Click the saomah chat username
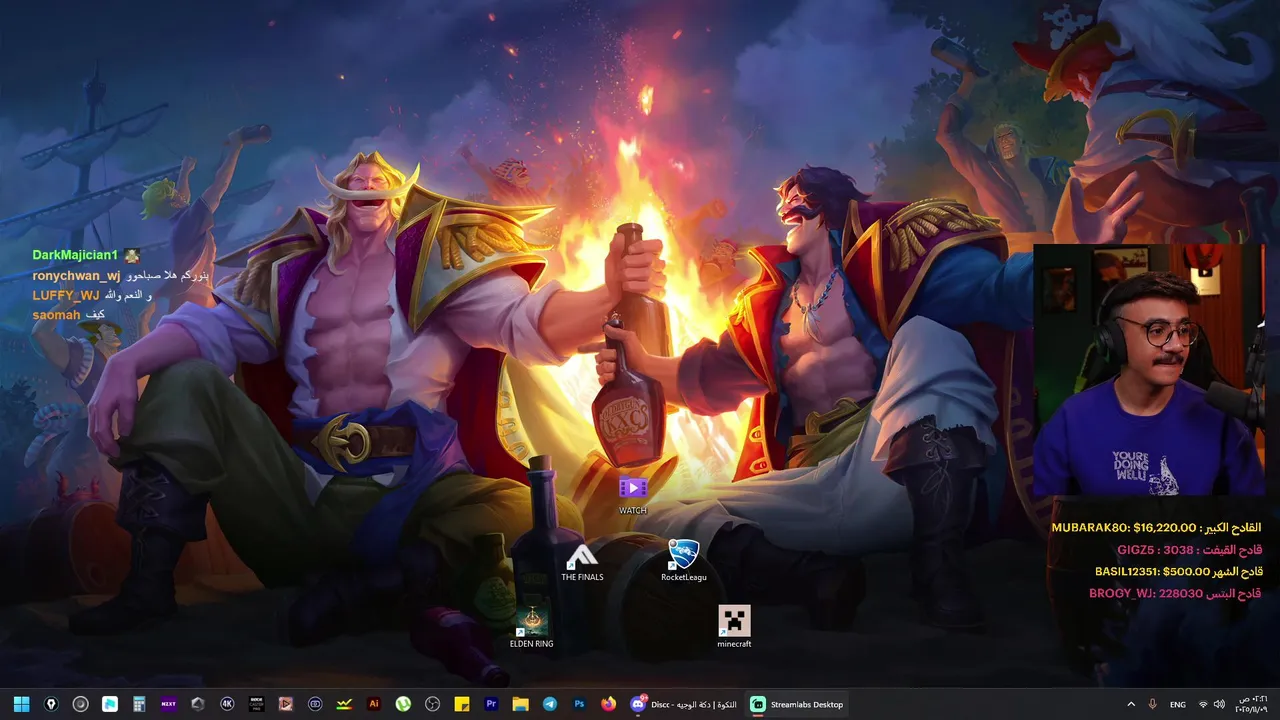Viewport: 1280px width, 720px height. 56,315
